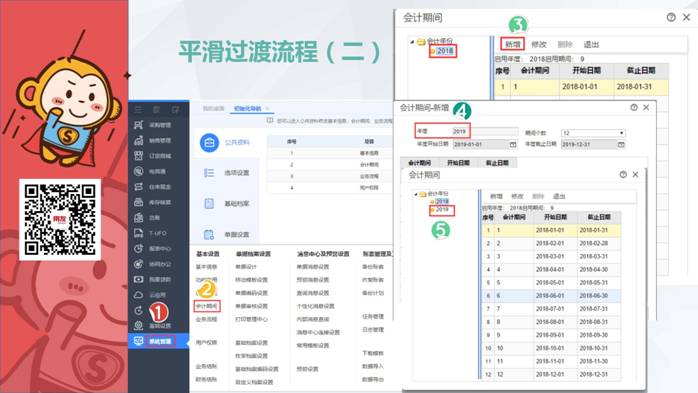The image size is (698, 393).
Task: Open calendar picker beside 年度开始日期 field
Action: [513, 145]
